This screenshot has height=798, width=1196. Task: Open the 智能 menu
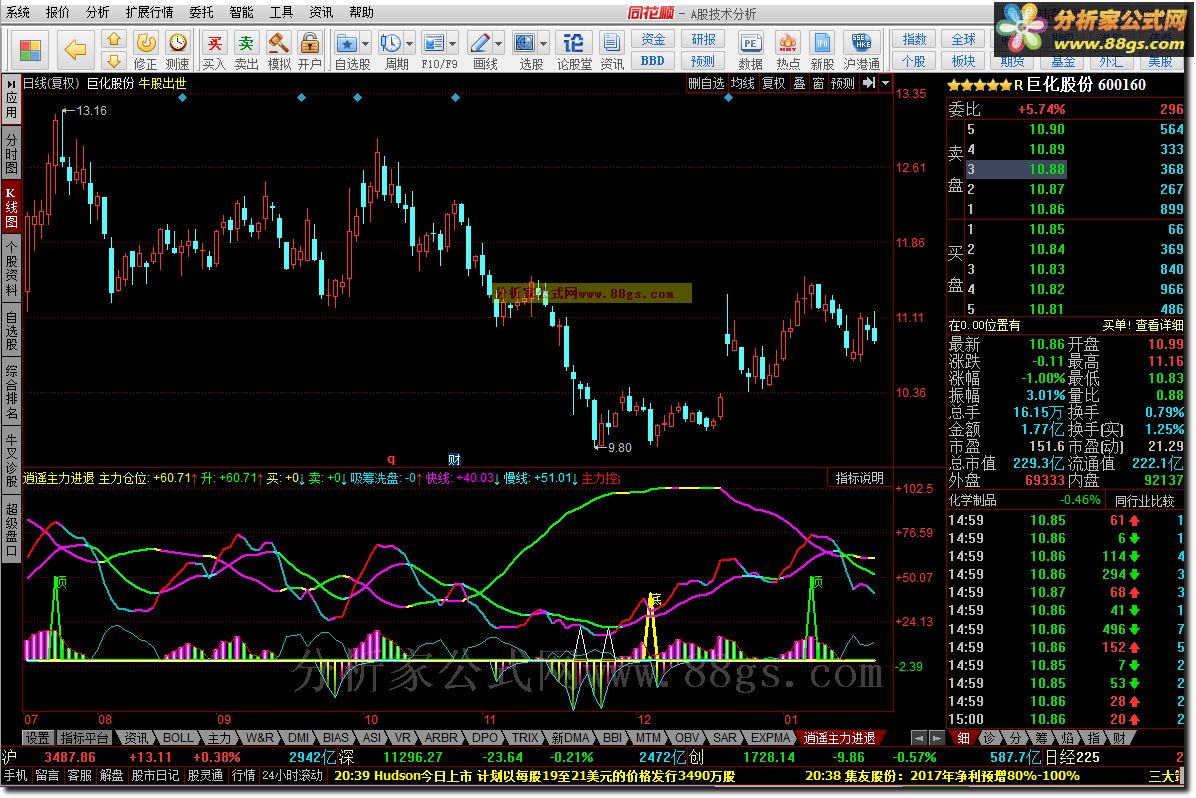click(x=241, y=12)
